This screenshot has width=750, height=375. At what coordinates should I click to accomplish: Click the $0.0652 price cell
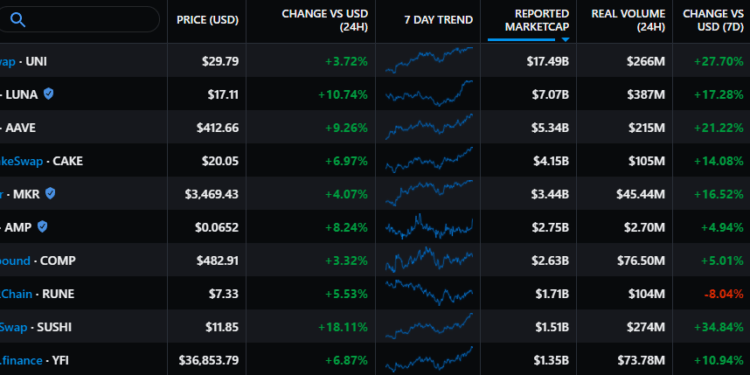(x=217, y=227)
